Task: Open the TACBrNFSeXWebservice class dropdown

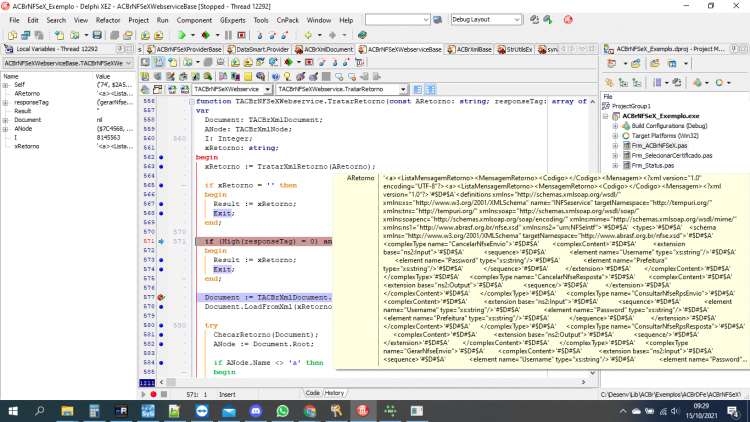Action: (267, 89)
